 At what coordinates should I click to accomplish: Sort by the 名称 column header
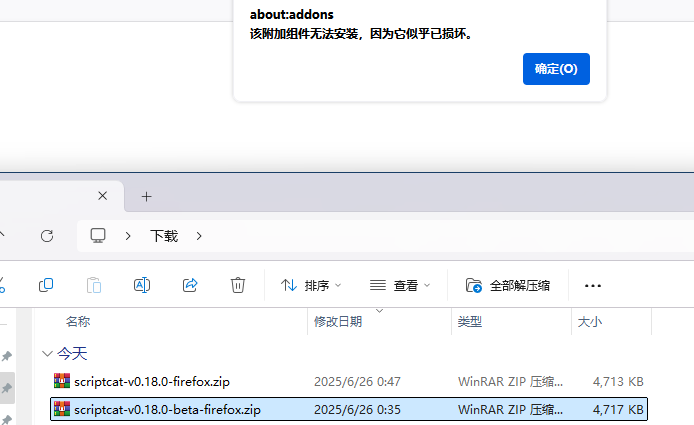[x=78, y=322]
